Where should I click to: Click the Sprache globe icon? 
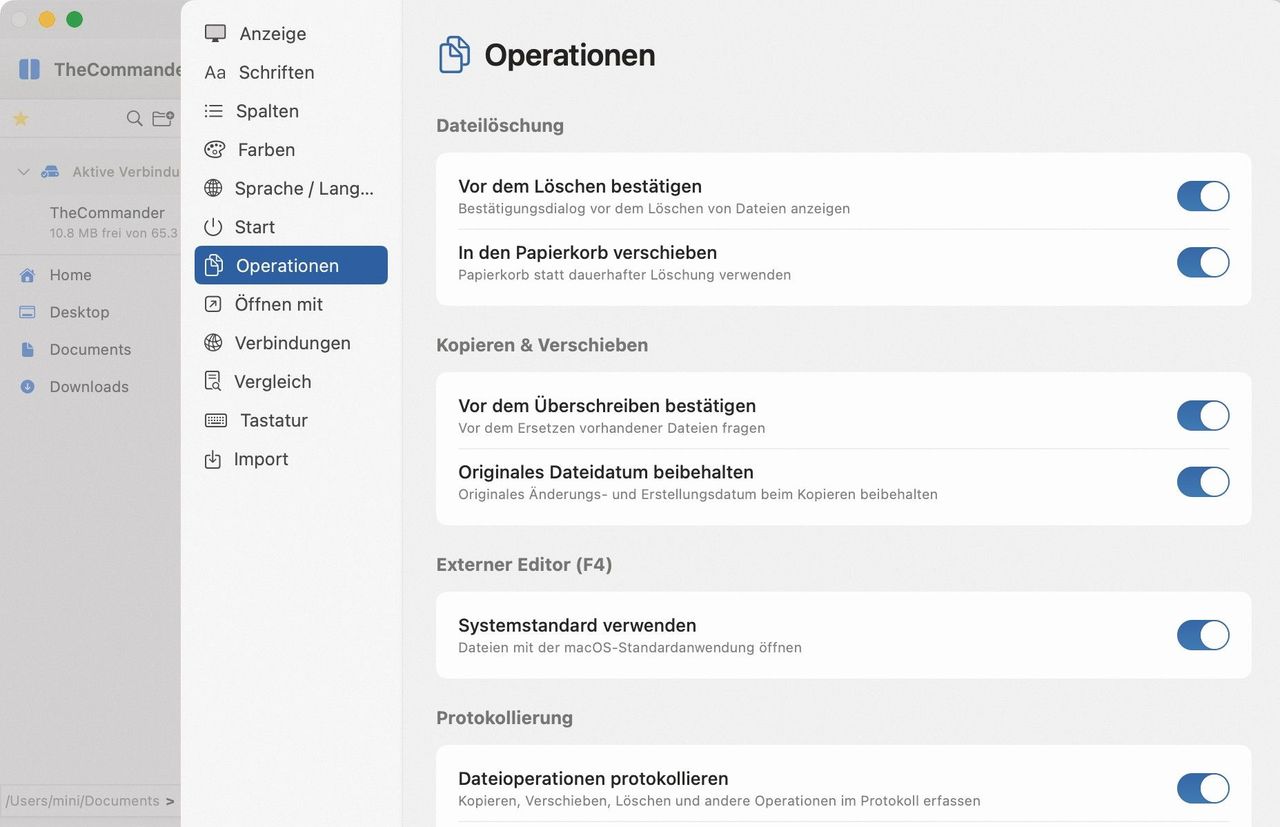(x=213, y=188)
